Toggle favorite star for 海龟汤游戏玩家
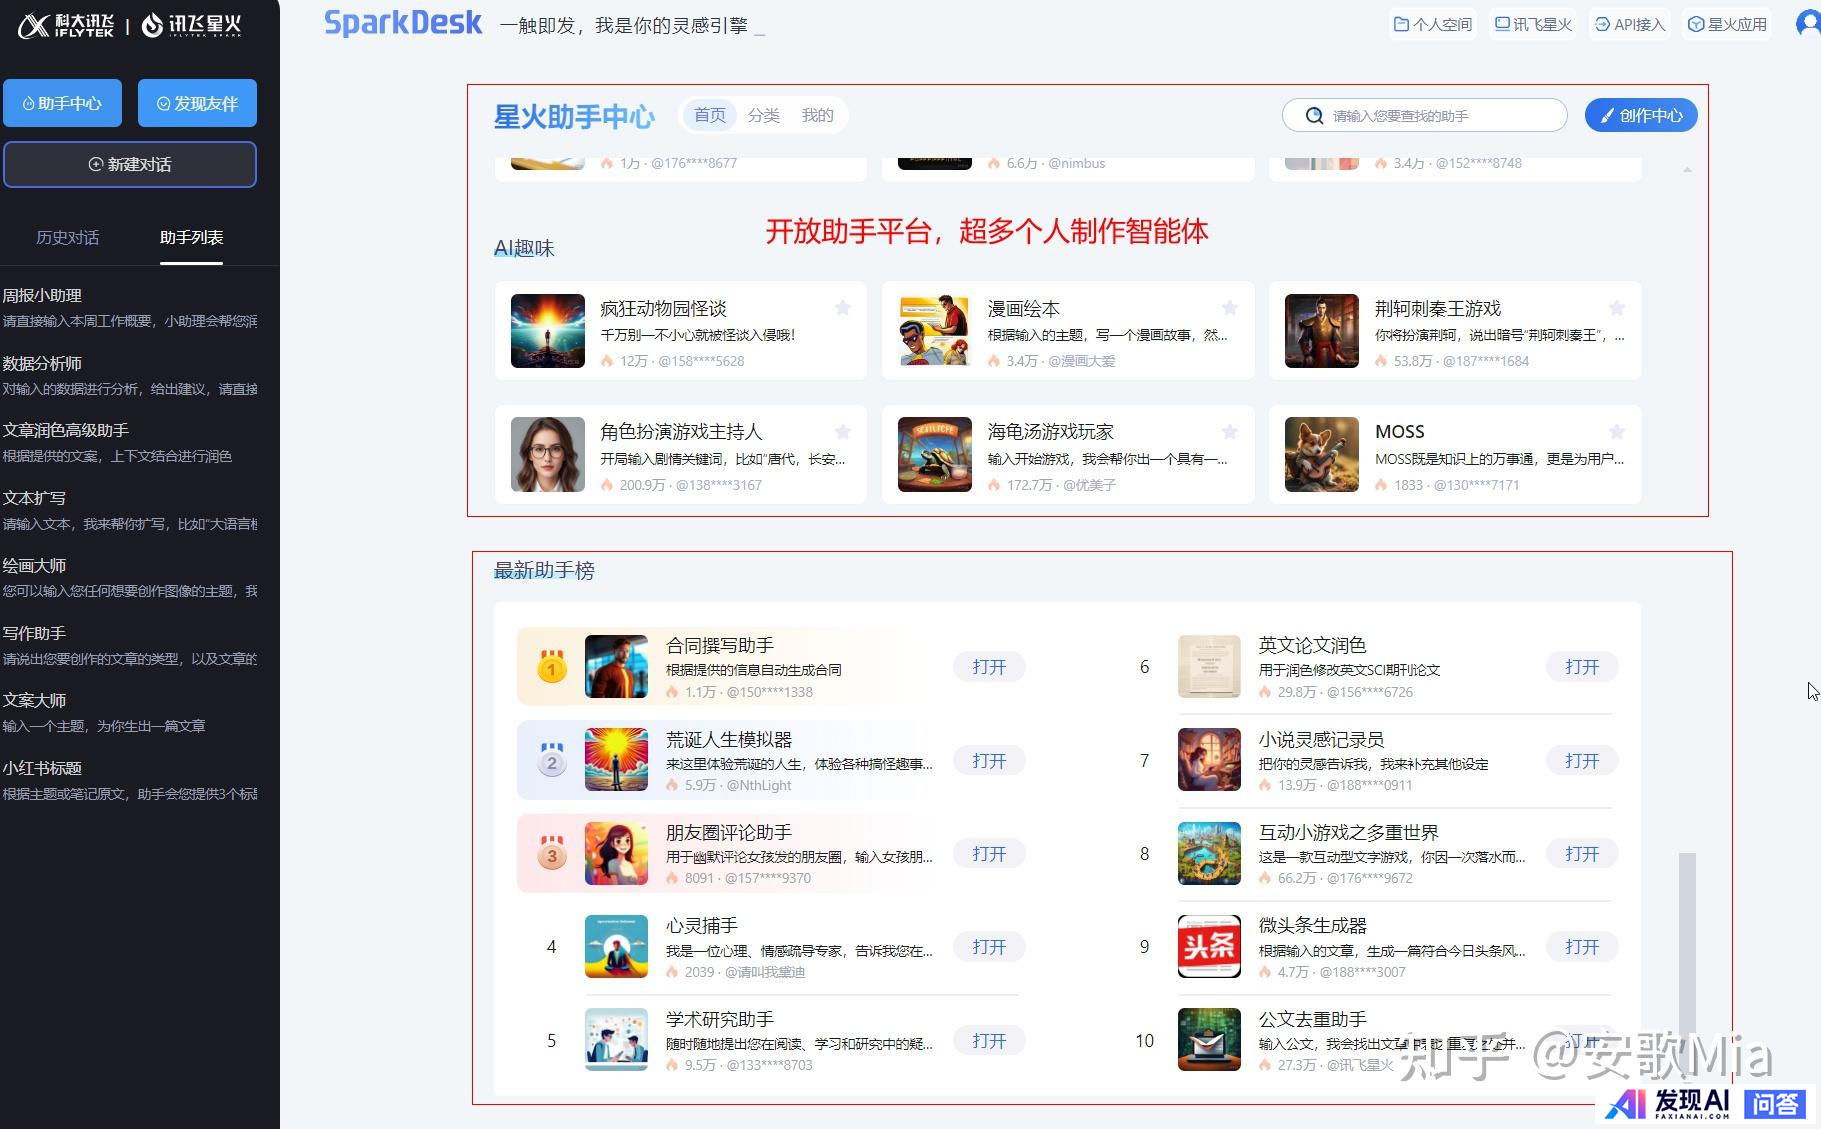 click(1230, 432)
